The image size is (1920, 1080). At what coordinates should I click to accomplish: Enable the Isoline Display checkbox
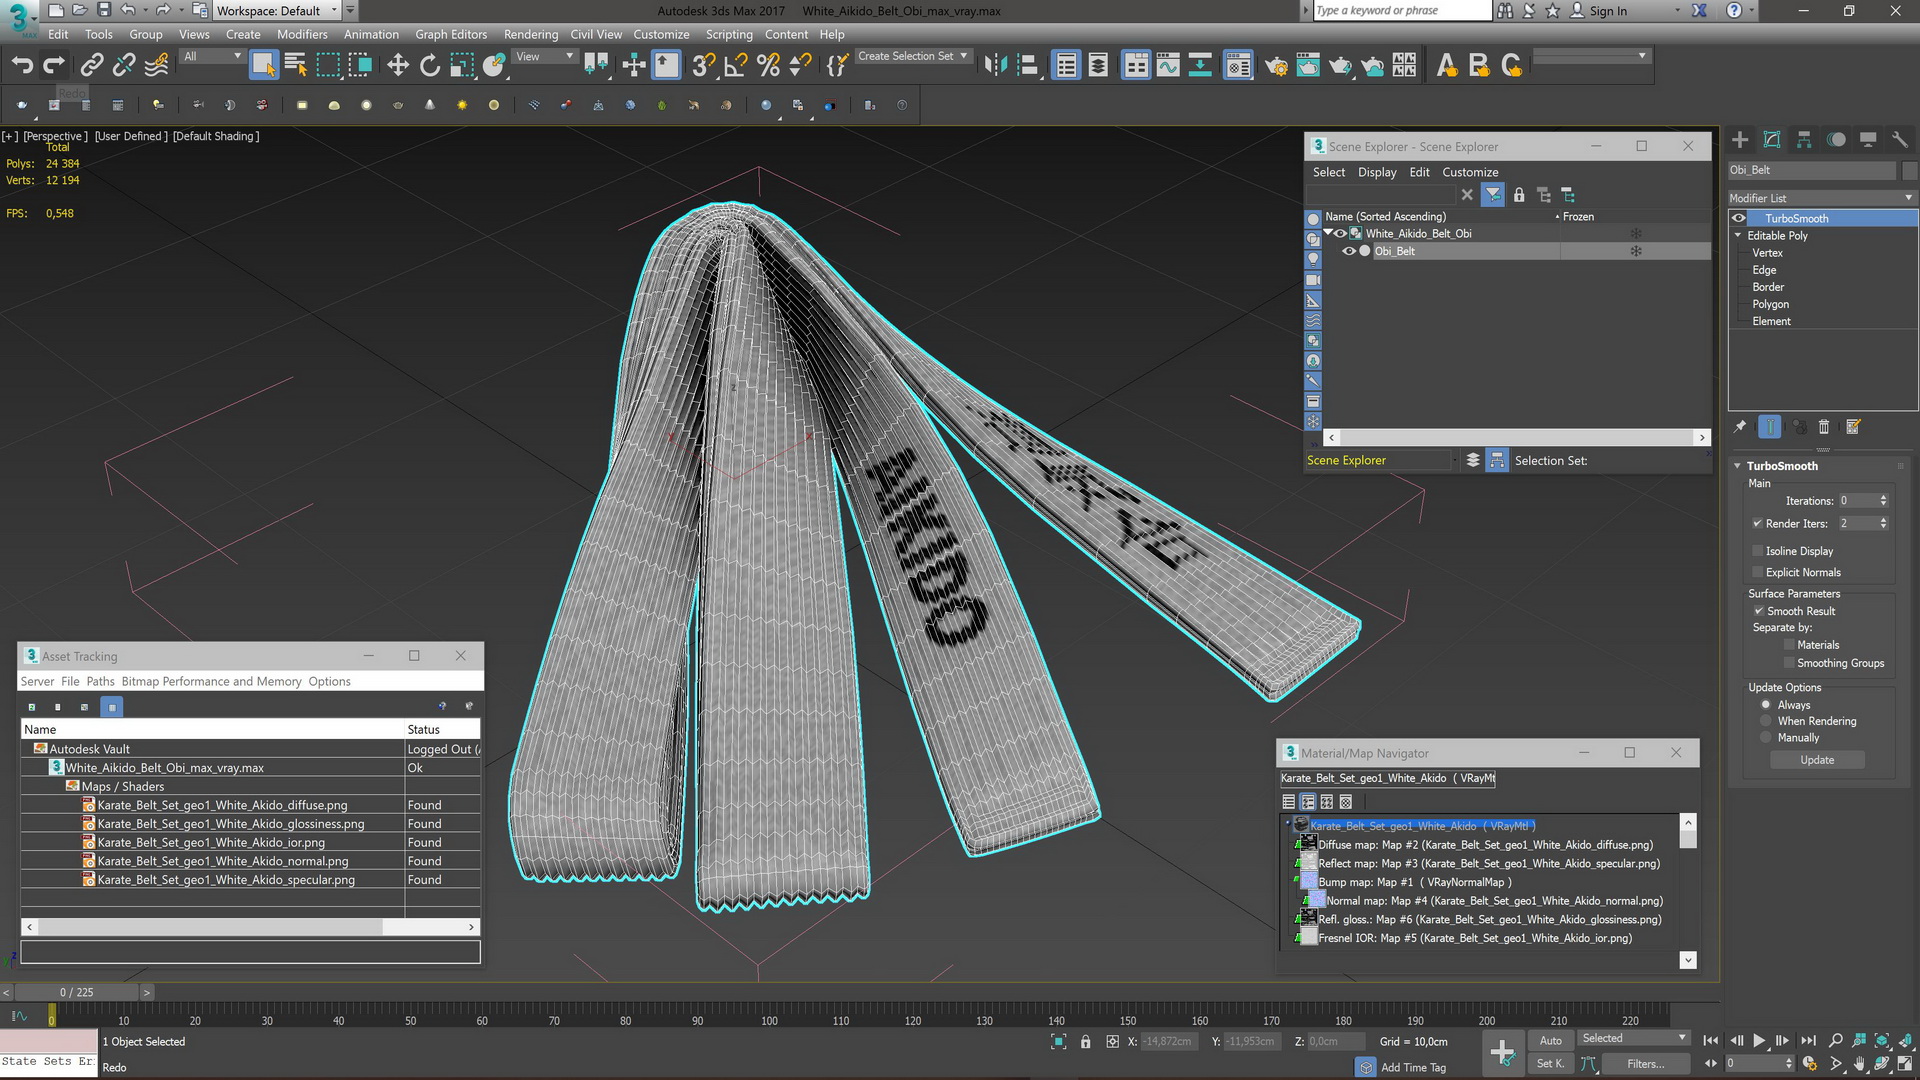click(1757, 551)
